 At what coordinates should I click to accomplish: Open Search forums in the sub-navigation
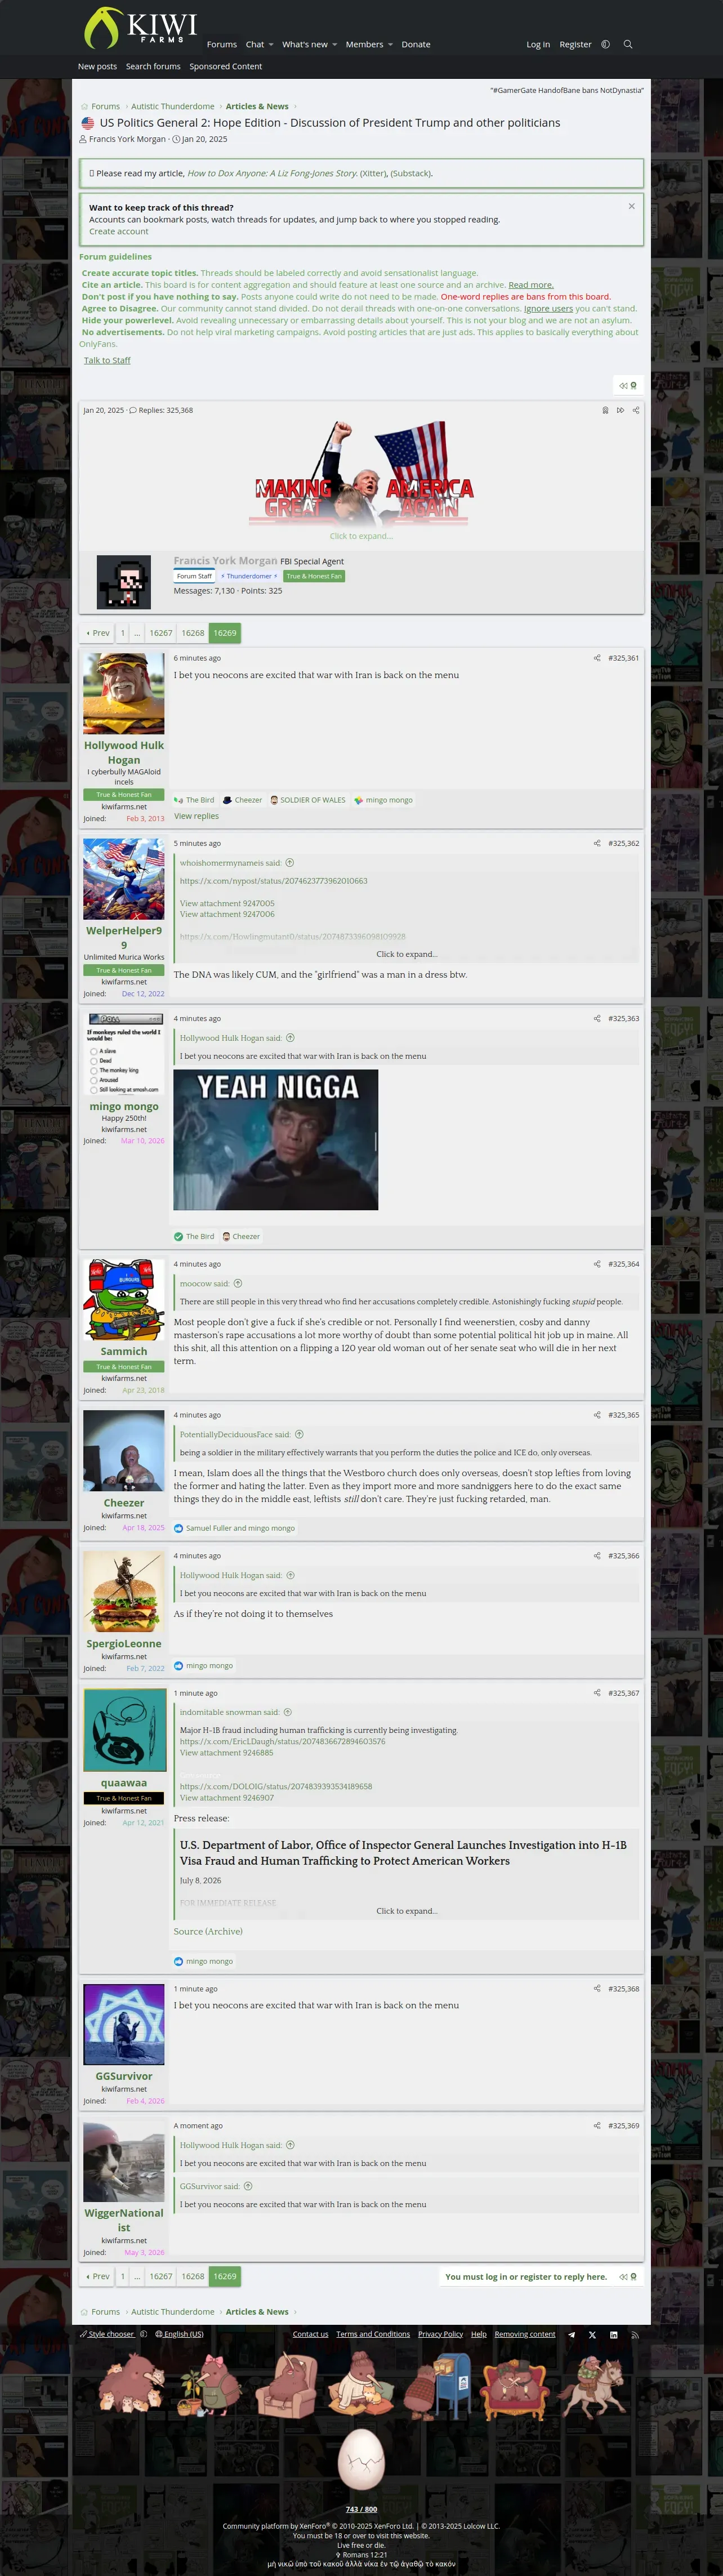click(x=153, y=67)
